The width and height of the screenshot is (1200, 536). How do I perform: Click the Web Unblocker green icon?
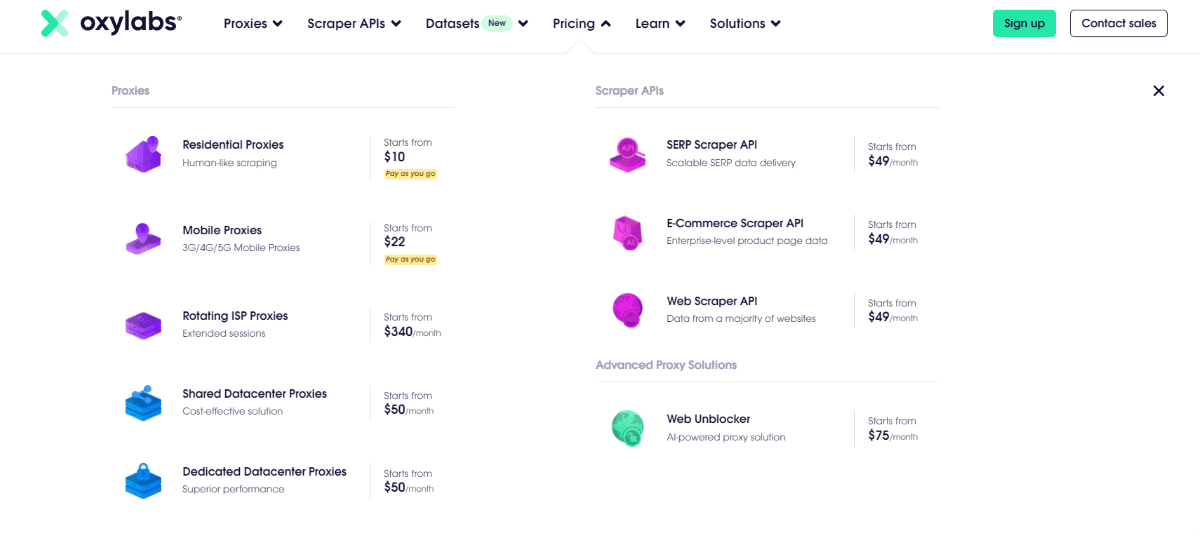(x=627, y=428)
